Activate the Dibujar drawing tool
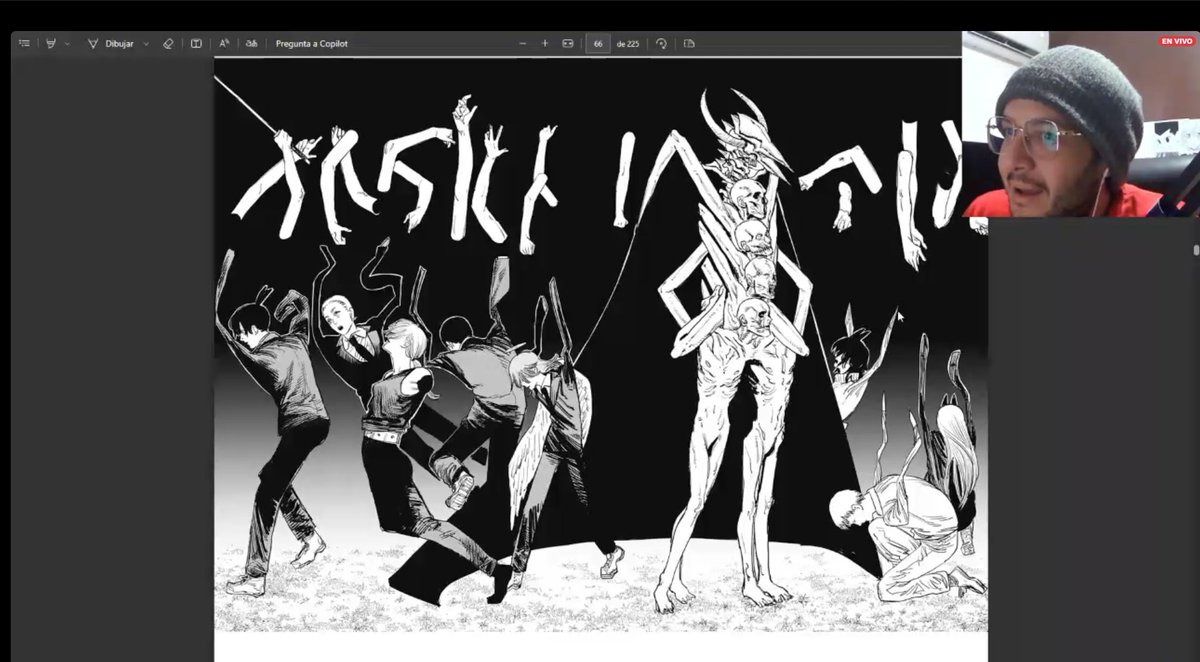 pos(111,43)
